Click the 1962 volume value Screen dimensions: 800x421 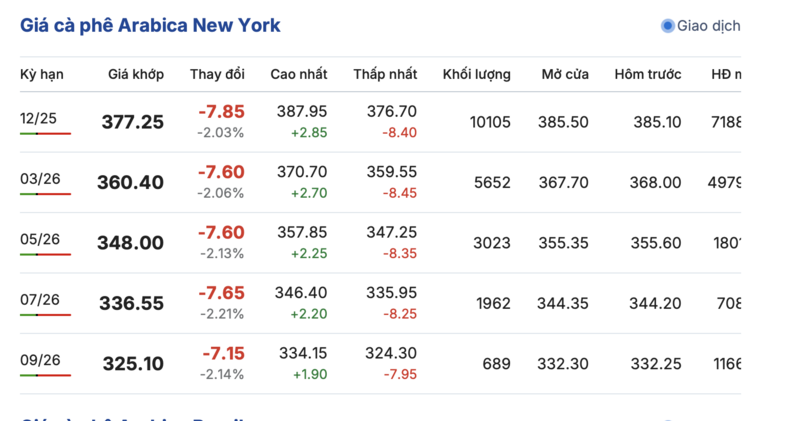[492, 304]
